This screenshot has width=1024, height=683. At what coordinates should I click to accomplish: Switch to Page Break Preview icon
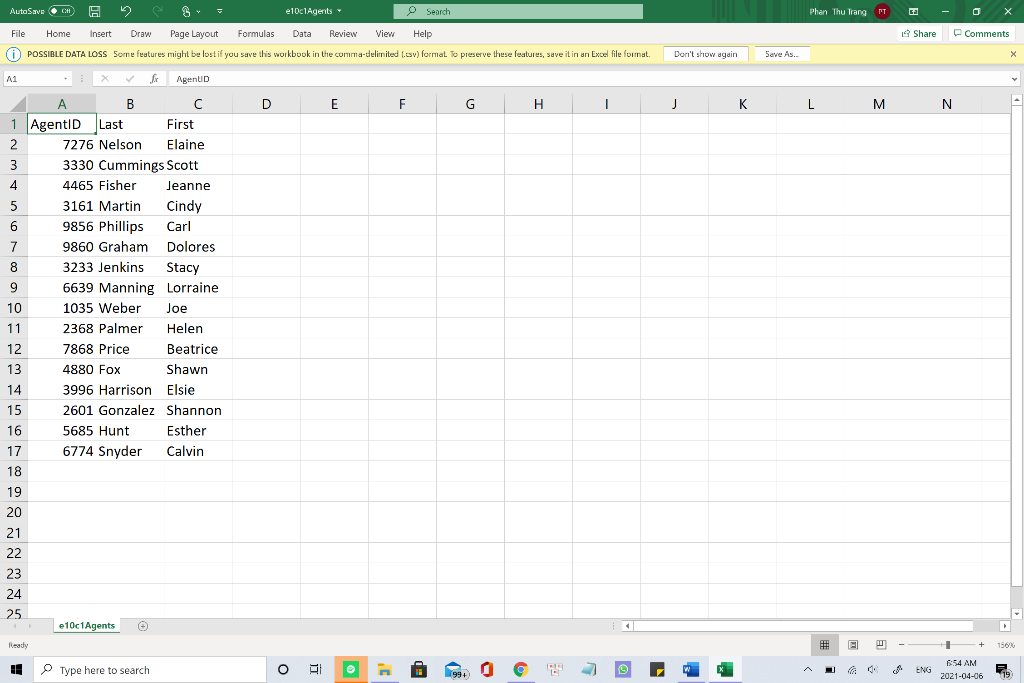(x=880, y=645)
